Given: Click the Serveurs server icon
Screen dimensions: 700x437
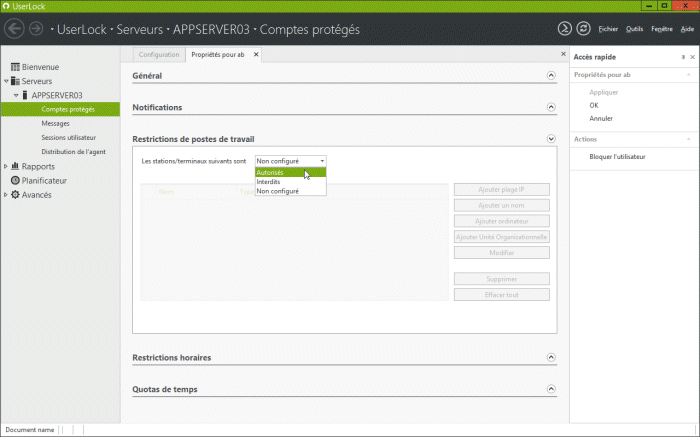Looking at the screenshot, I should [15, 81].
